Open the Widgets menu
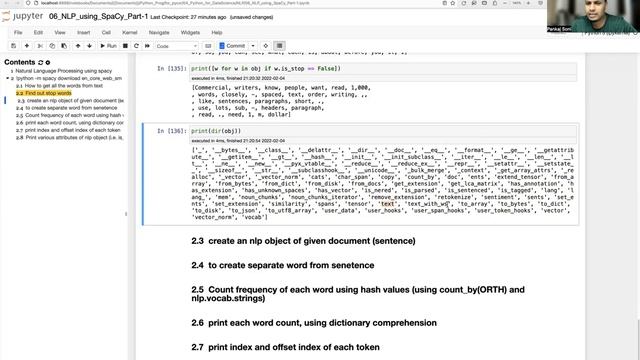 pyautogui.click(x=190, y=32)
